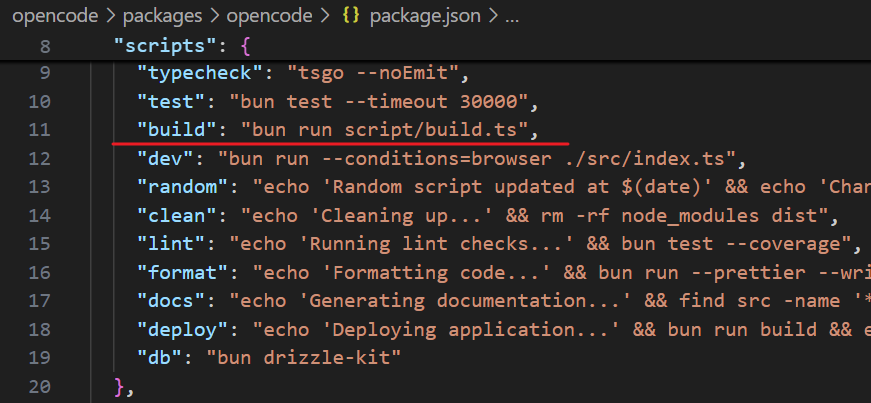The image size is (871, 403).
Task: Open the "packages" breadcrumb segment
Action: pyautogui.click(x=162, y=16)
